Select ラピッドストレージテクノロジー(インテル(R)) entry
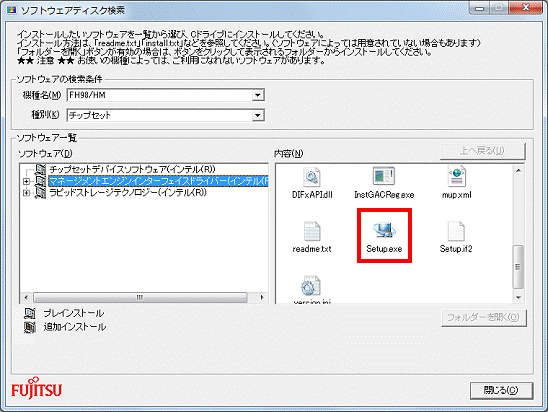 [x=128, y=193]
